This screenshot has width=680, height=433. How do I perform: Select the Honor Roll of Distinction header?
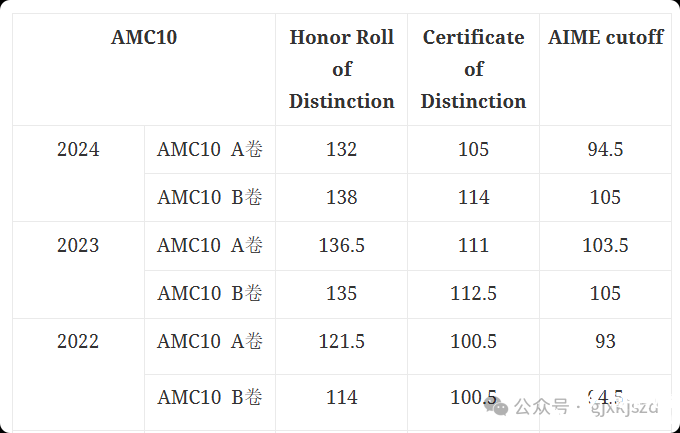[x=342, y=69]
